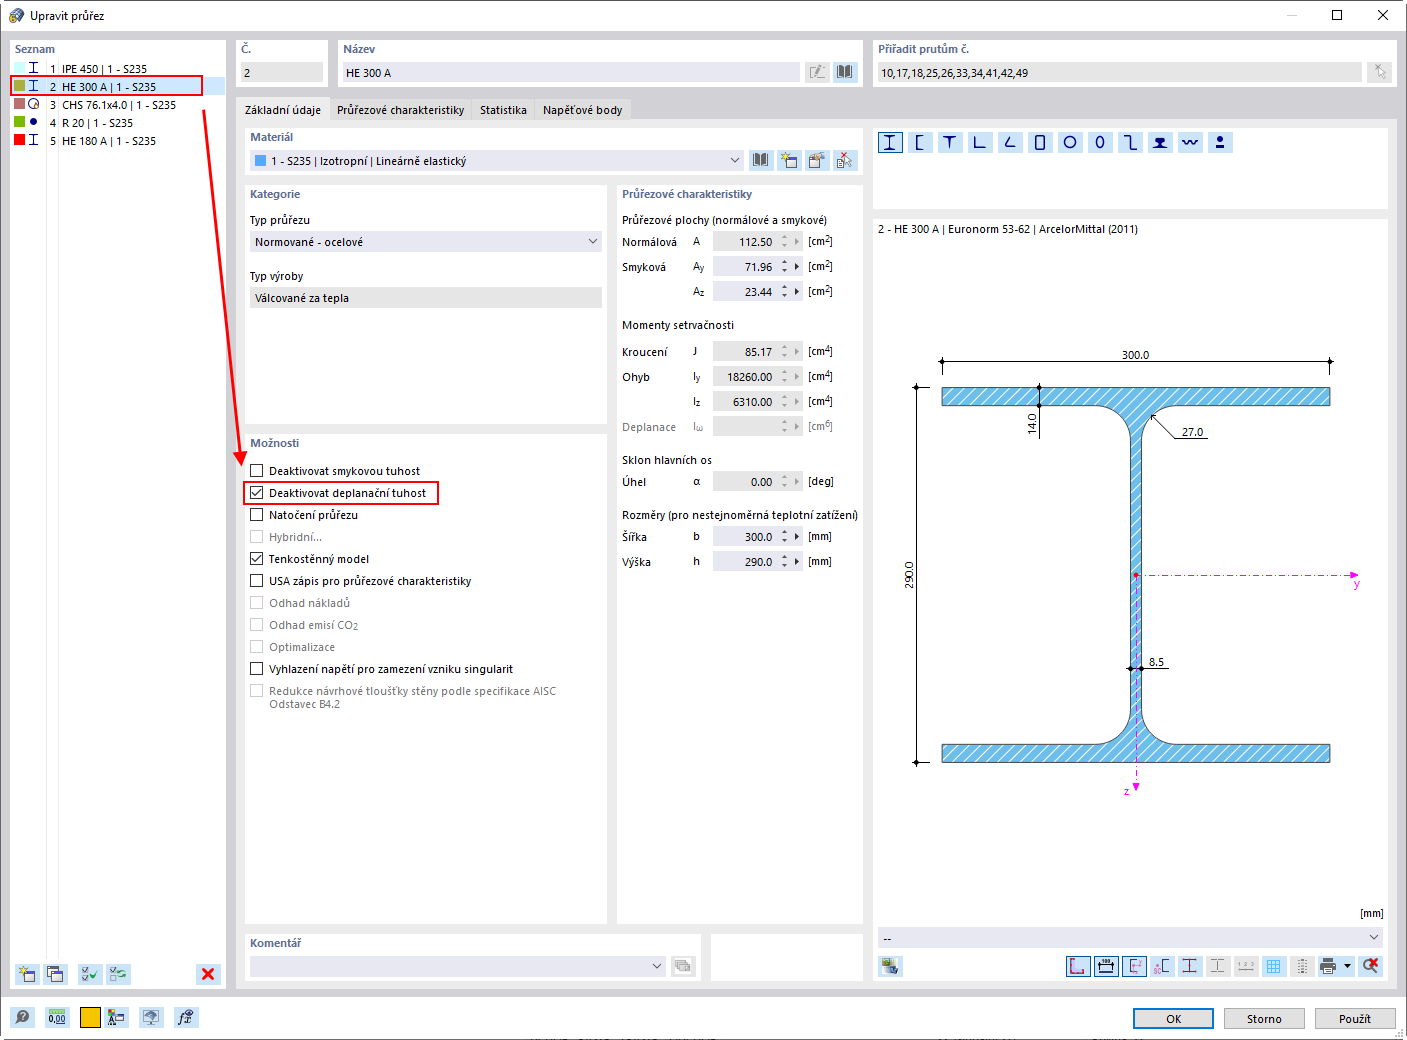Expand the Typ průřezu dropdown
Viewport: 1407px width, 1040px height.
coord(426,242)
